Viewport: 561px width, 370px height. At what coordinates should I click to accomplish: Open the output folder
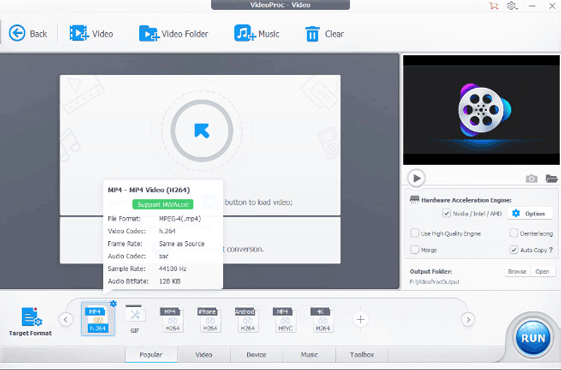click(x=542, y=271)
